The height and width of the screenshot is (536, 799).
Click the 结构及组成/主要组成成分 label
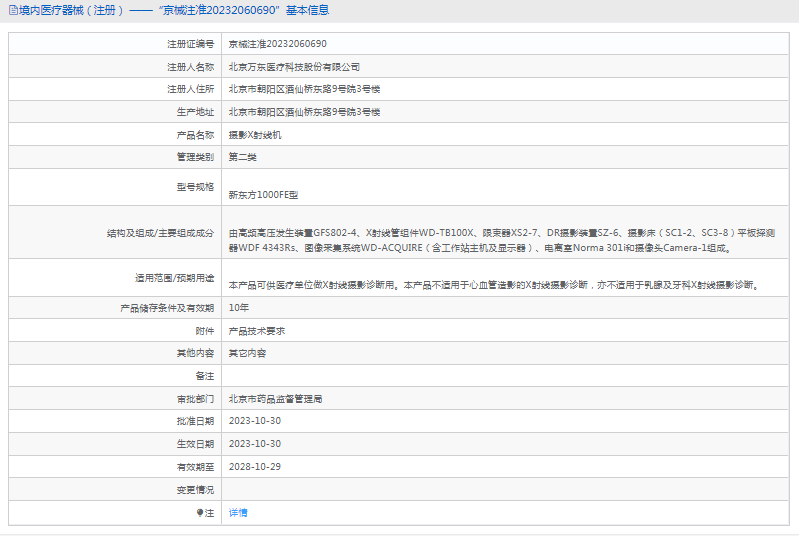pos(161,233)
